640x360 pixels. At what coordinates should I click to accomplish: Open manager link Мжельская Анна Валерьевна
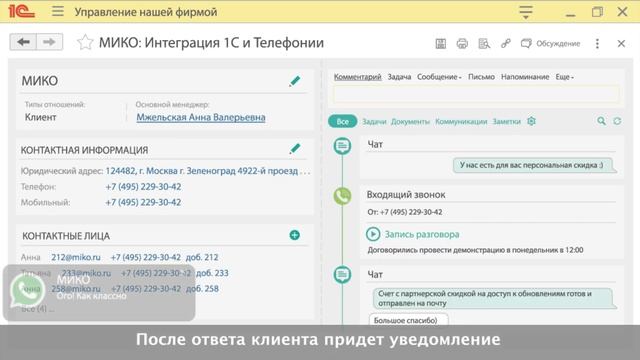point(201,118)
